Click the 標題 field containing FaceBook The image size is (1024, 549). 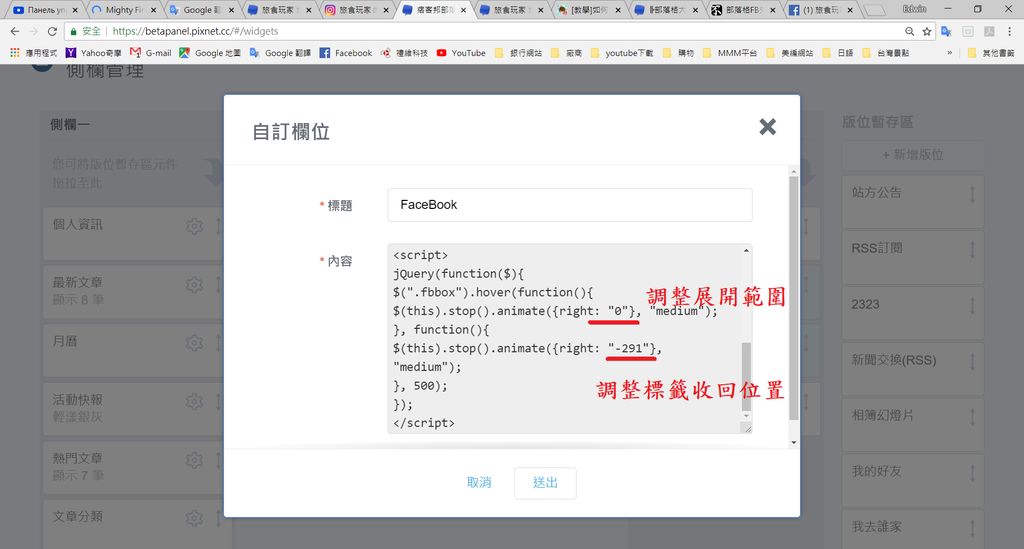(x=569, y=205)
